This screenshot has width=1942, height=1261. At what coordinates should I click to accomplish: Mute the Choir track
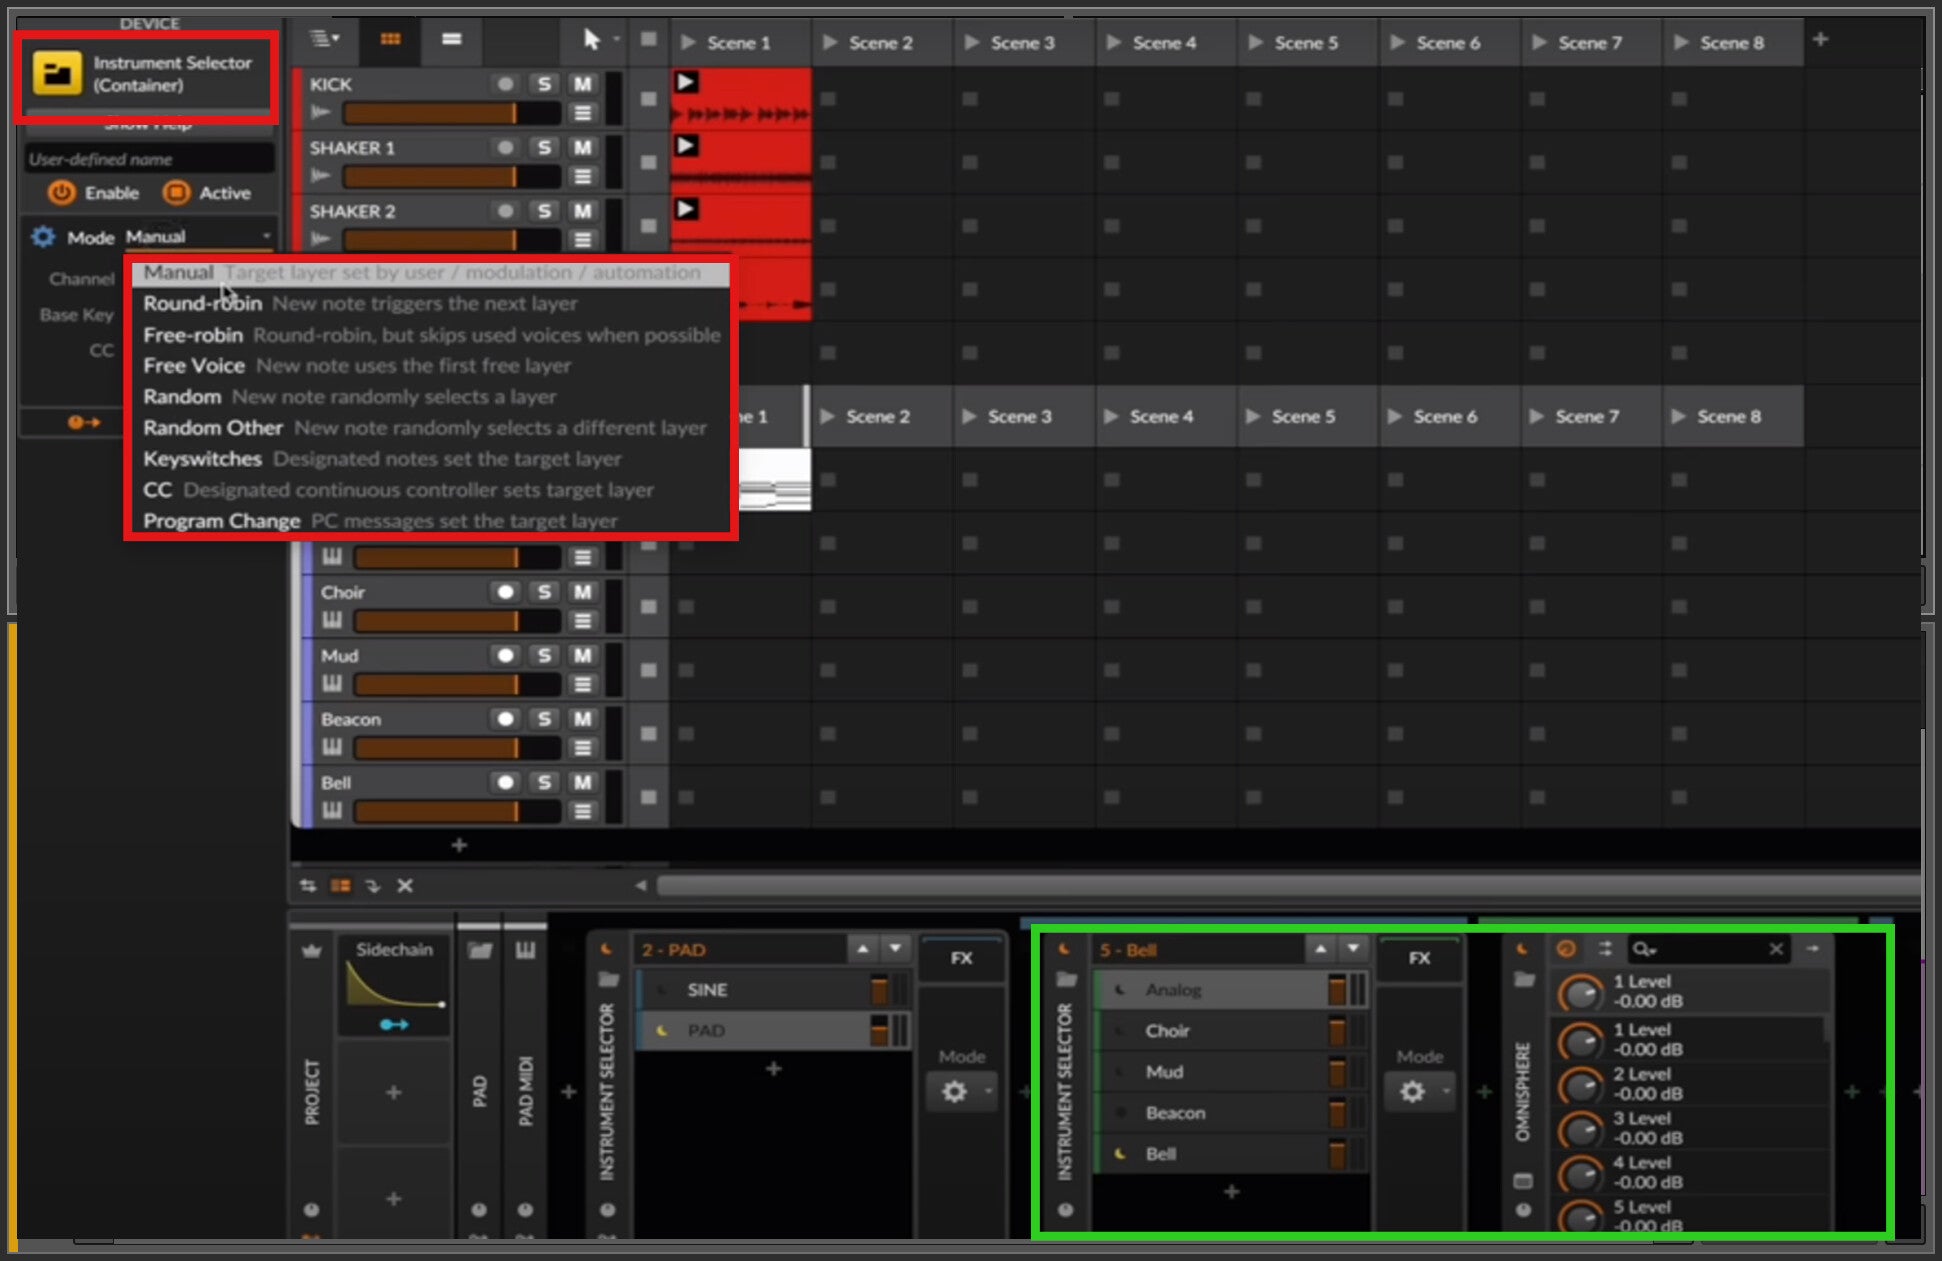coord(582,592)
